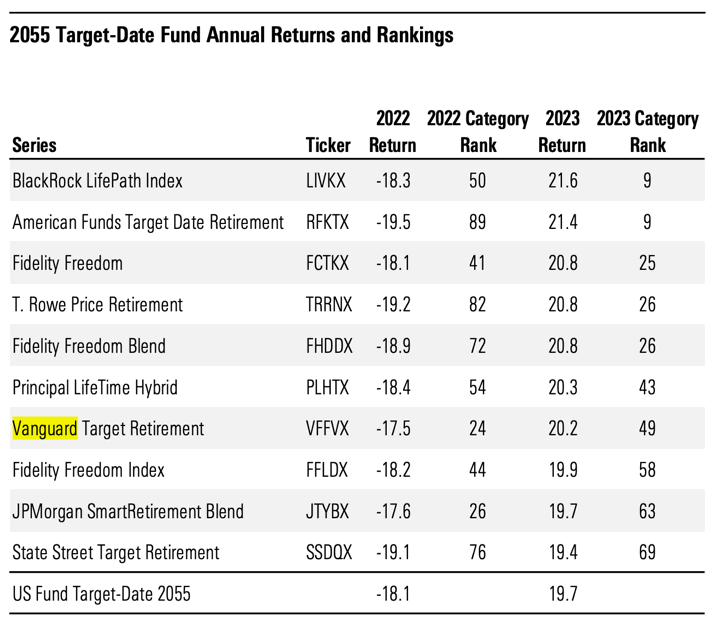Click the T. Rowe Price Retirement name
Viewport: 720px width, 626px height.
point(98,305)
